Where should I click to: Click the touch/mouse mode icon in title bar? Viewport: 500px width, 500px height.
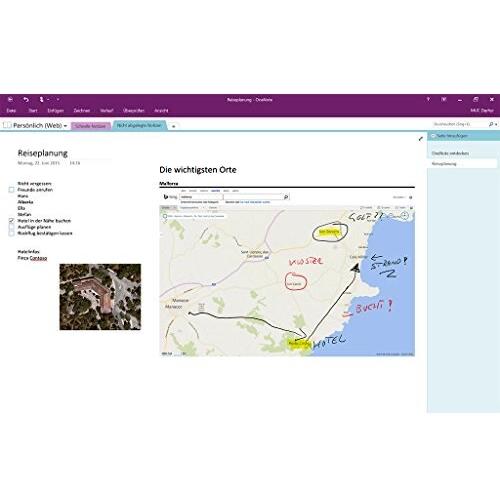[x=42, y=99]
